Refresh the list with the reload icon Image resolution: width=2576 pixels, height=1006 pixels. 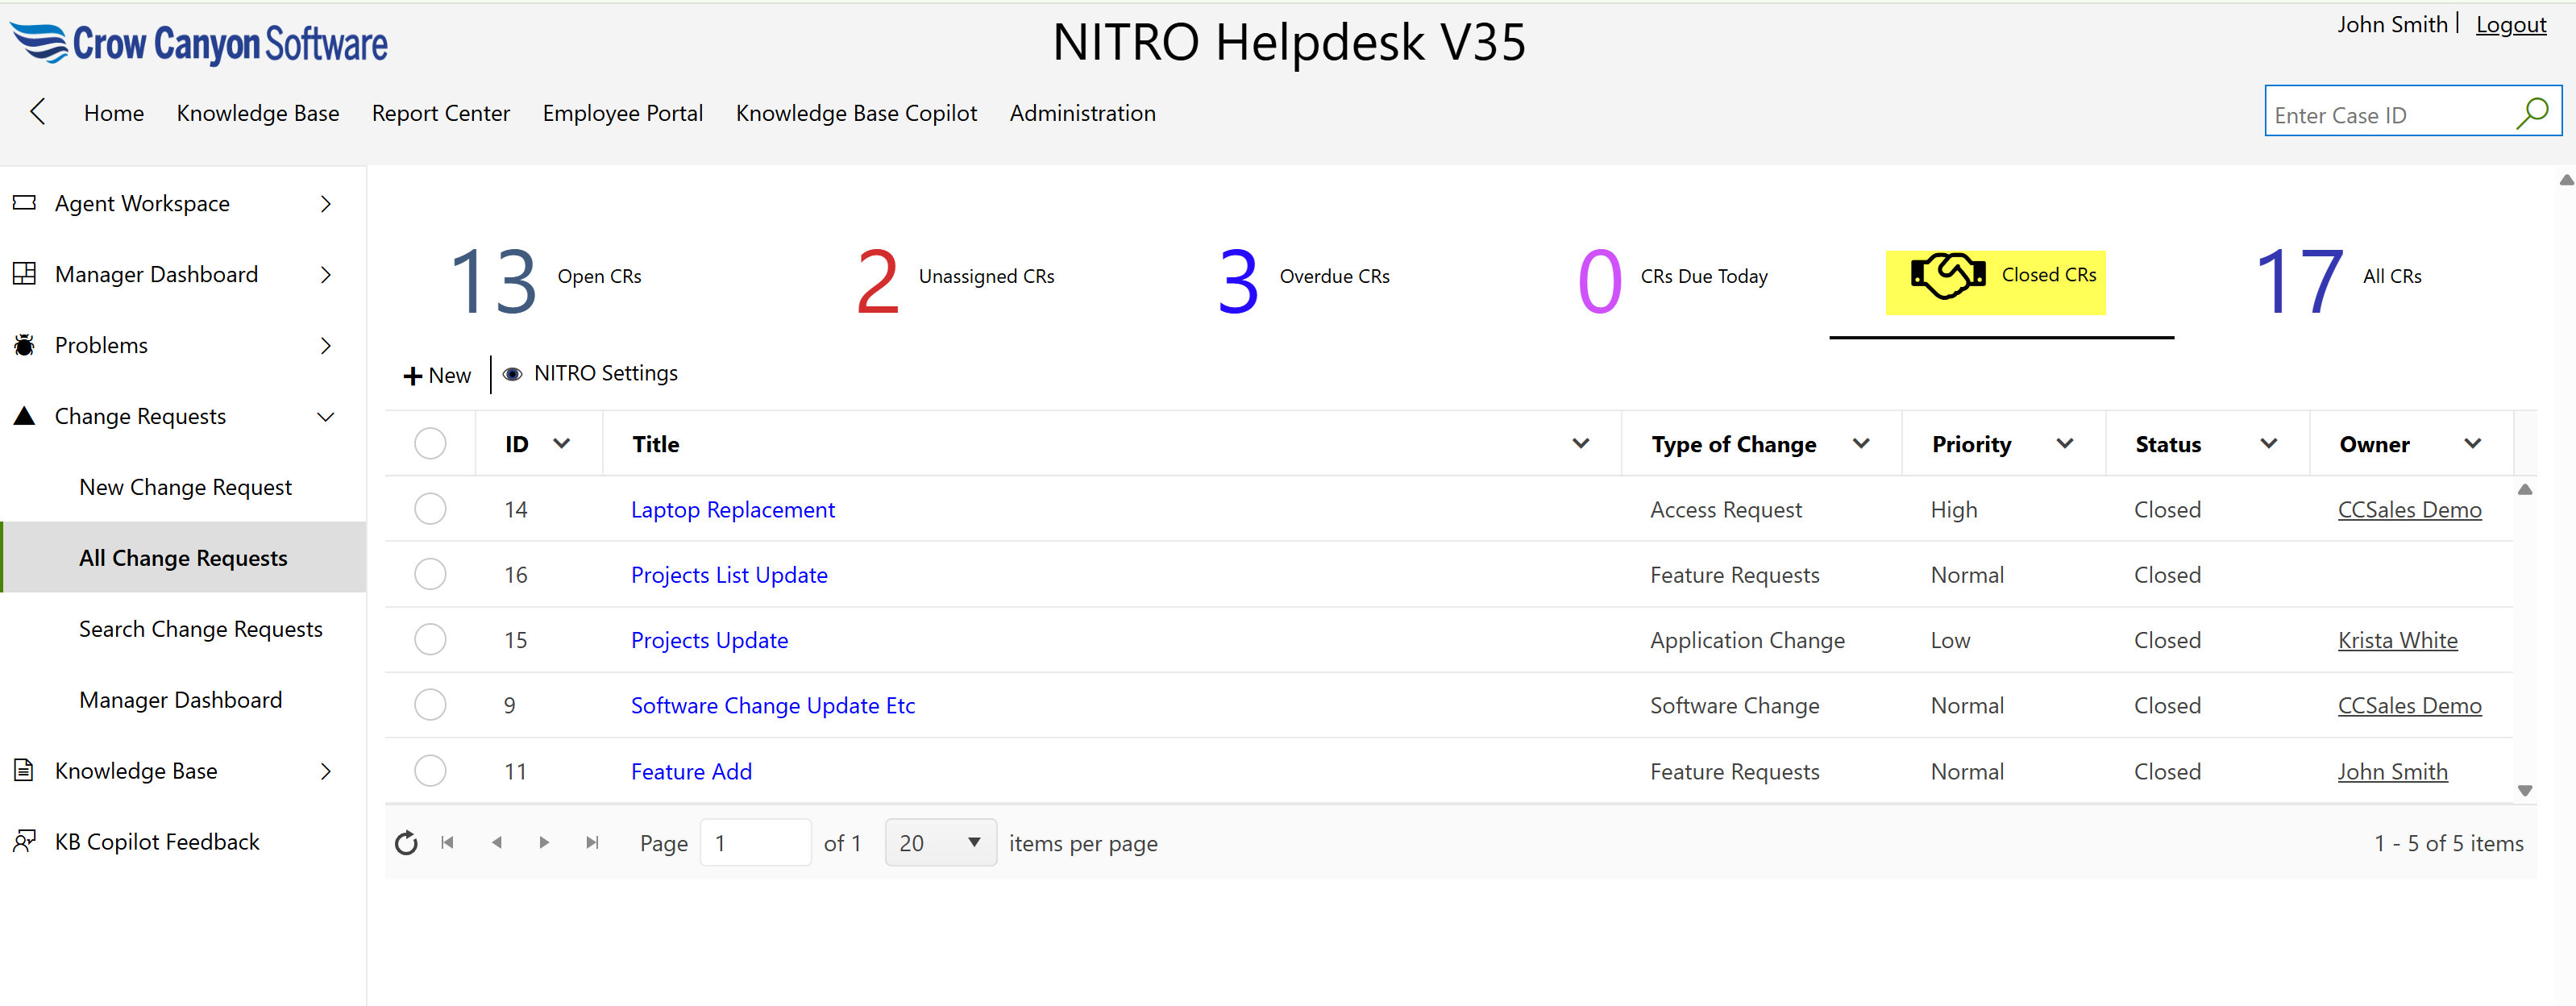tap(406, 843)
